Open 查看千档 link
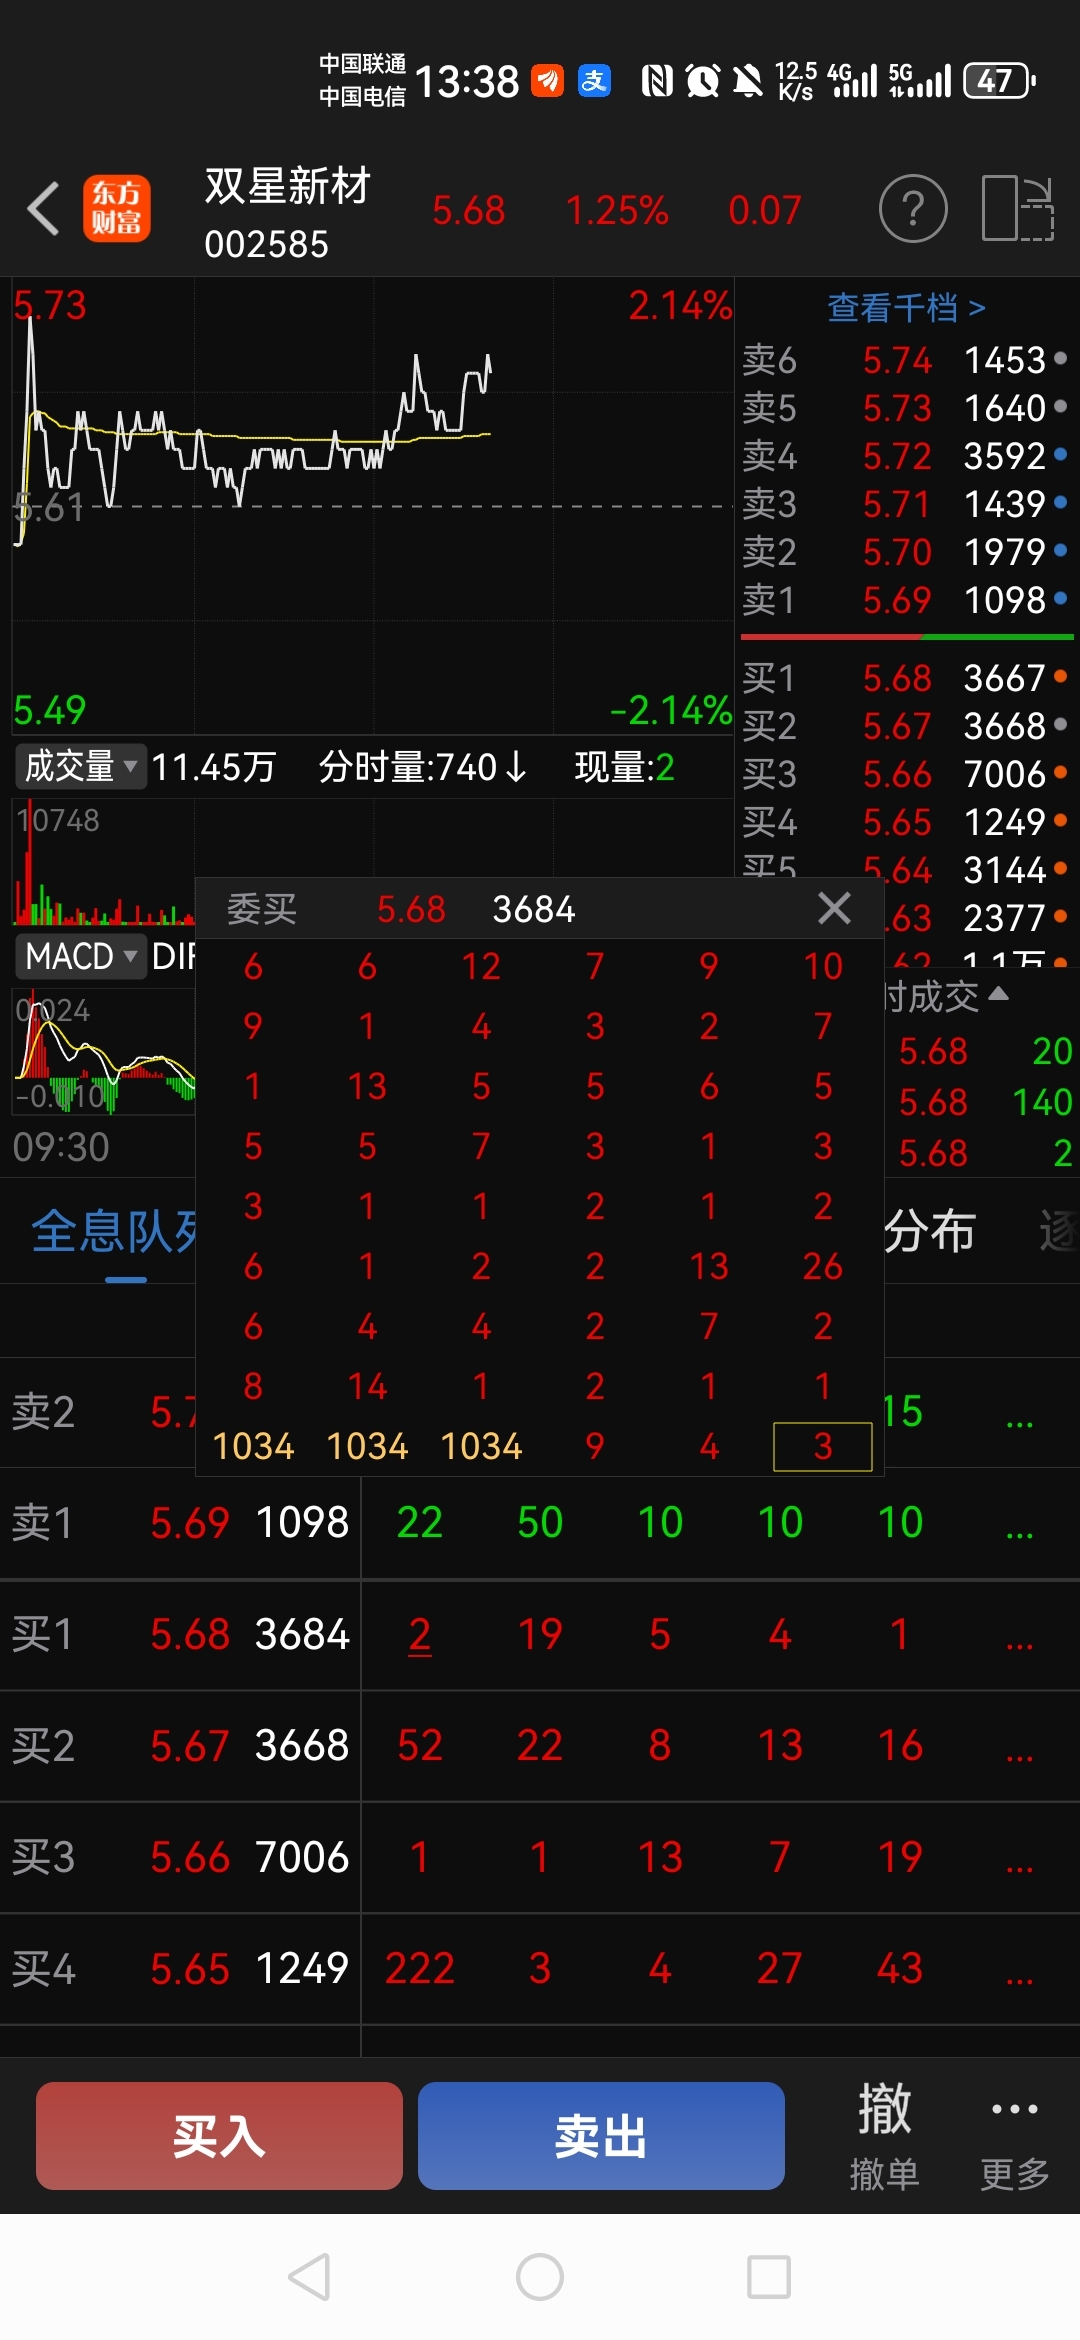Viewport: 1080px width, 2340px height. [906, 308]
